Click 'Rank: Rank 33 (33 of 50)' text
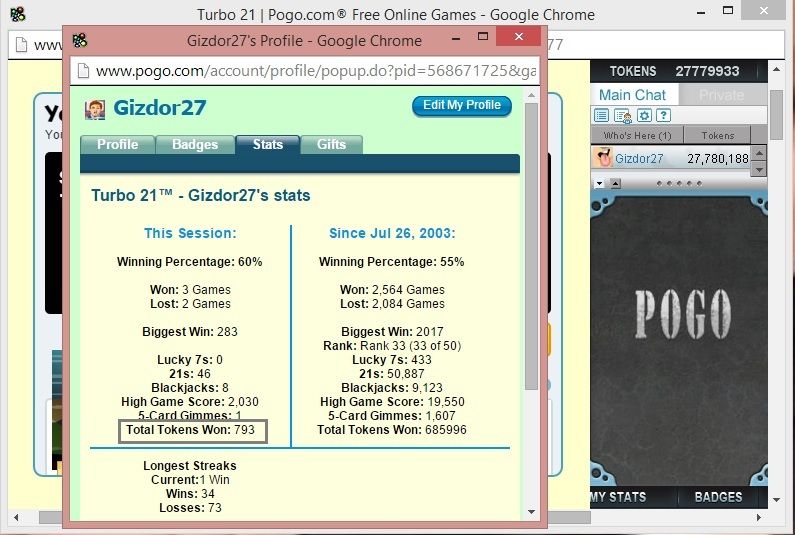 coord(392,346)
